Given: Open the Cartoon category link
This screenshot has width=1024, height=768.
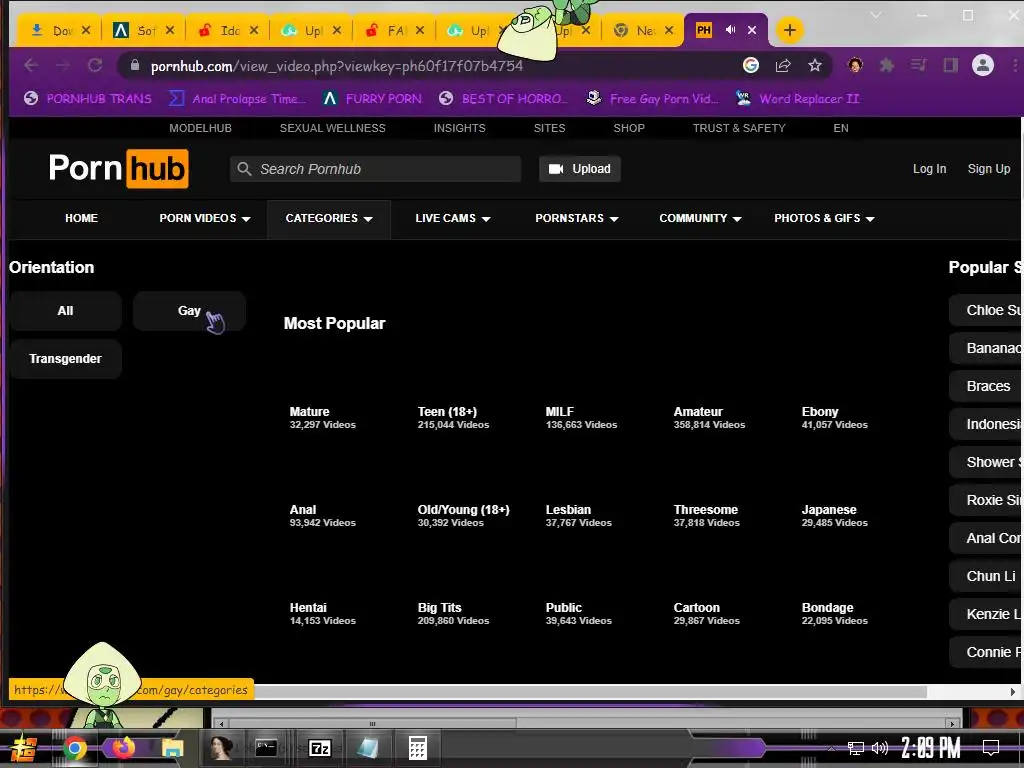Looking at the screenshot, I should [x=697, y=608].
